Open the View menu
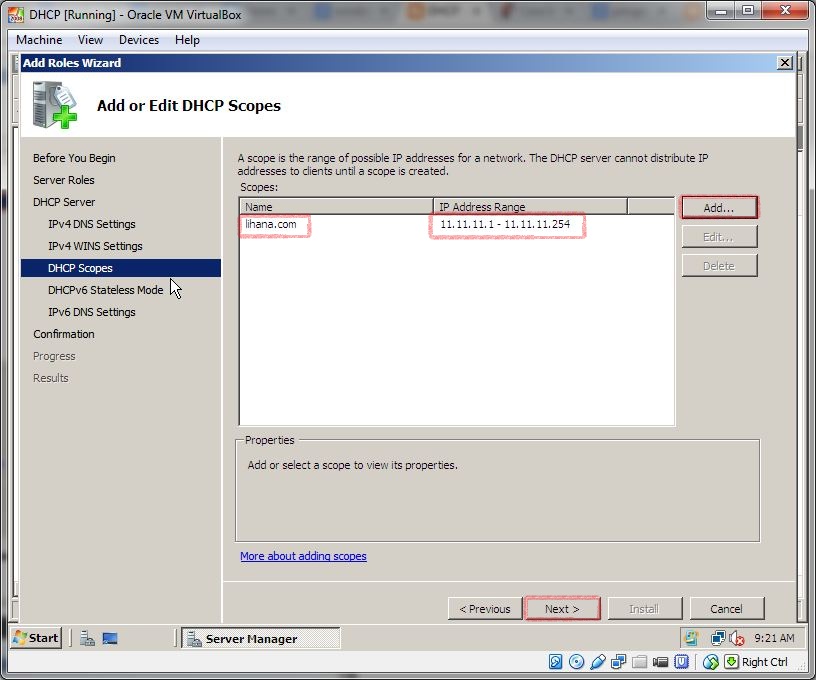This screenshot has height=680, width=816. [90, 40]
